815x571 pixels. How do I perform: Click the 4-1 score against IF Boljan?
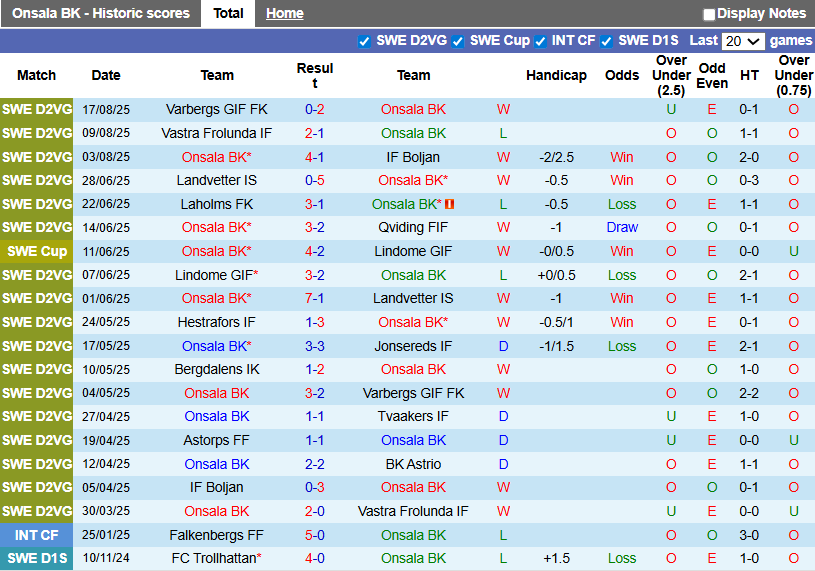pos(314,157)
